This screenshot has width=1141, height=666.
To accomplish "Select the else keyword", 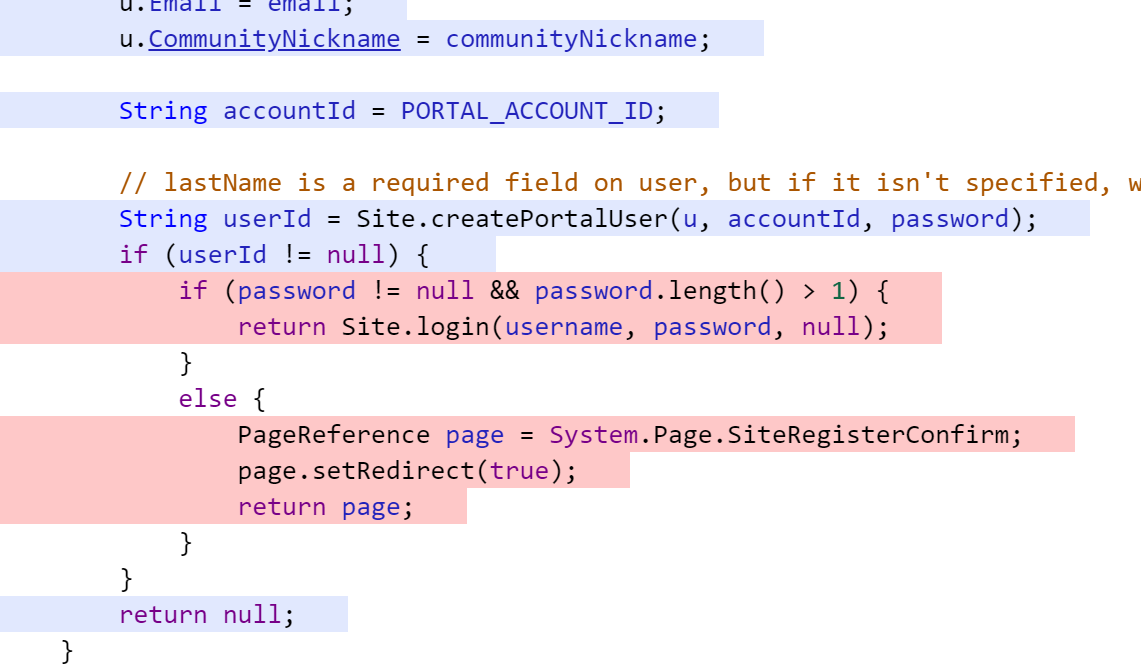I will click(x=207, y=398).
